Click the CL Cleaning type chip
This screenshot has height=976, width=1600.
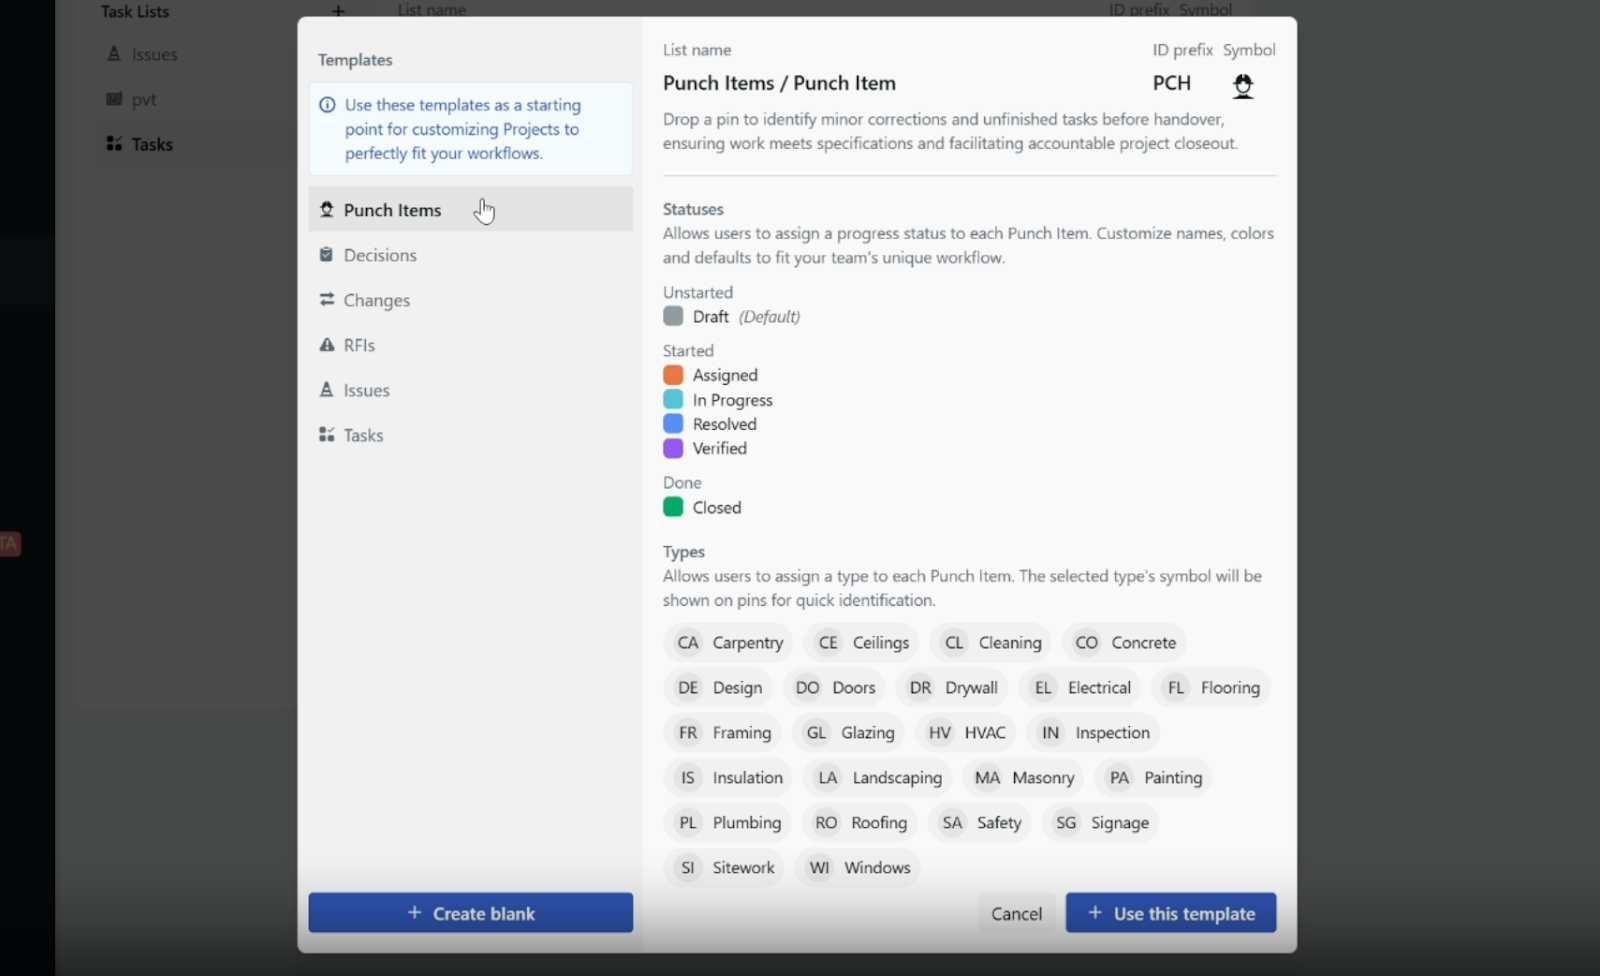pos(991,643)
